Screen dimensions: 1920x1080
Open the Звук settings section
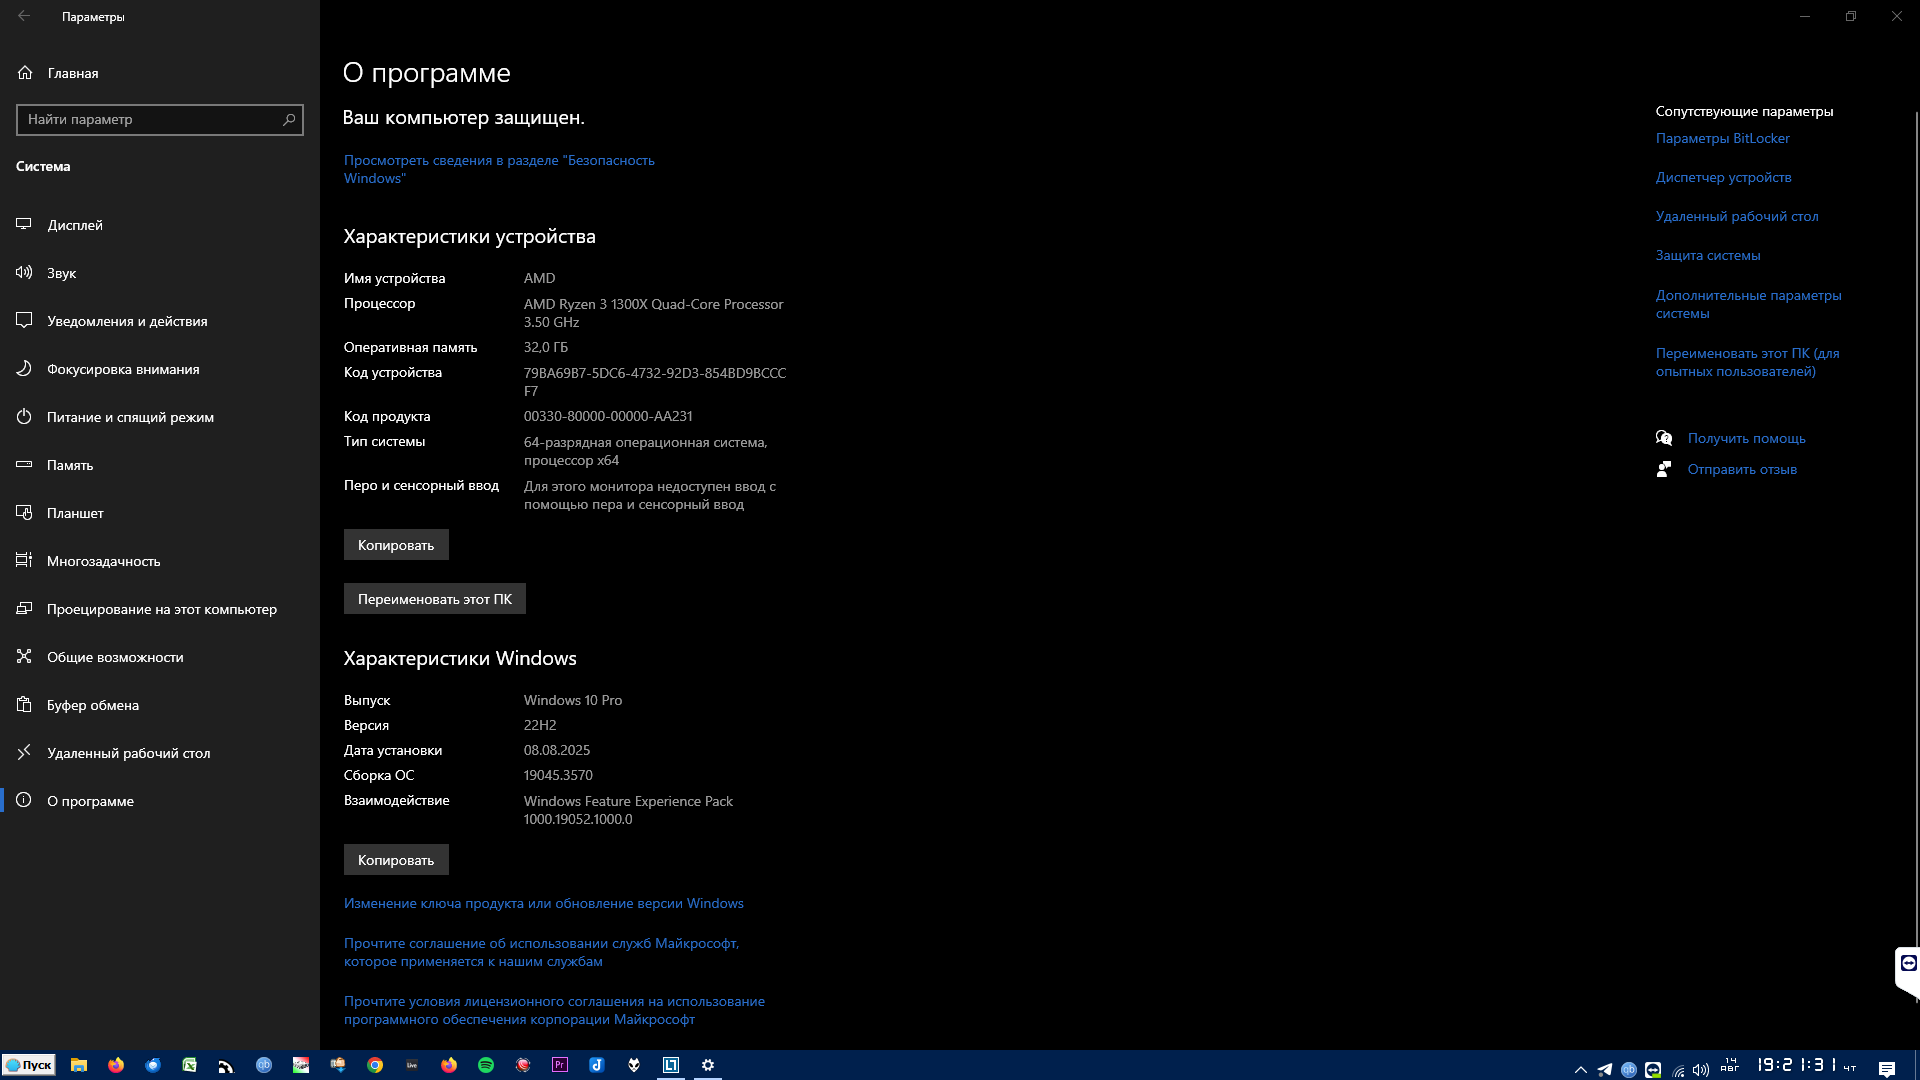(160, 273)
